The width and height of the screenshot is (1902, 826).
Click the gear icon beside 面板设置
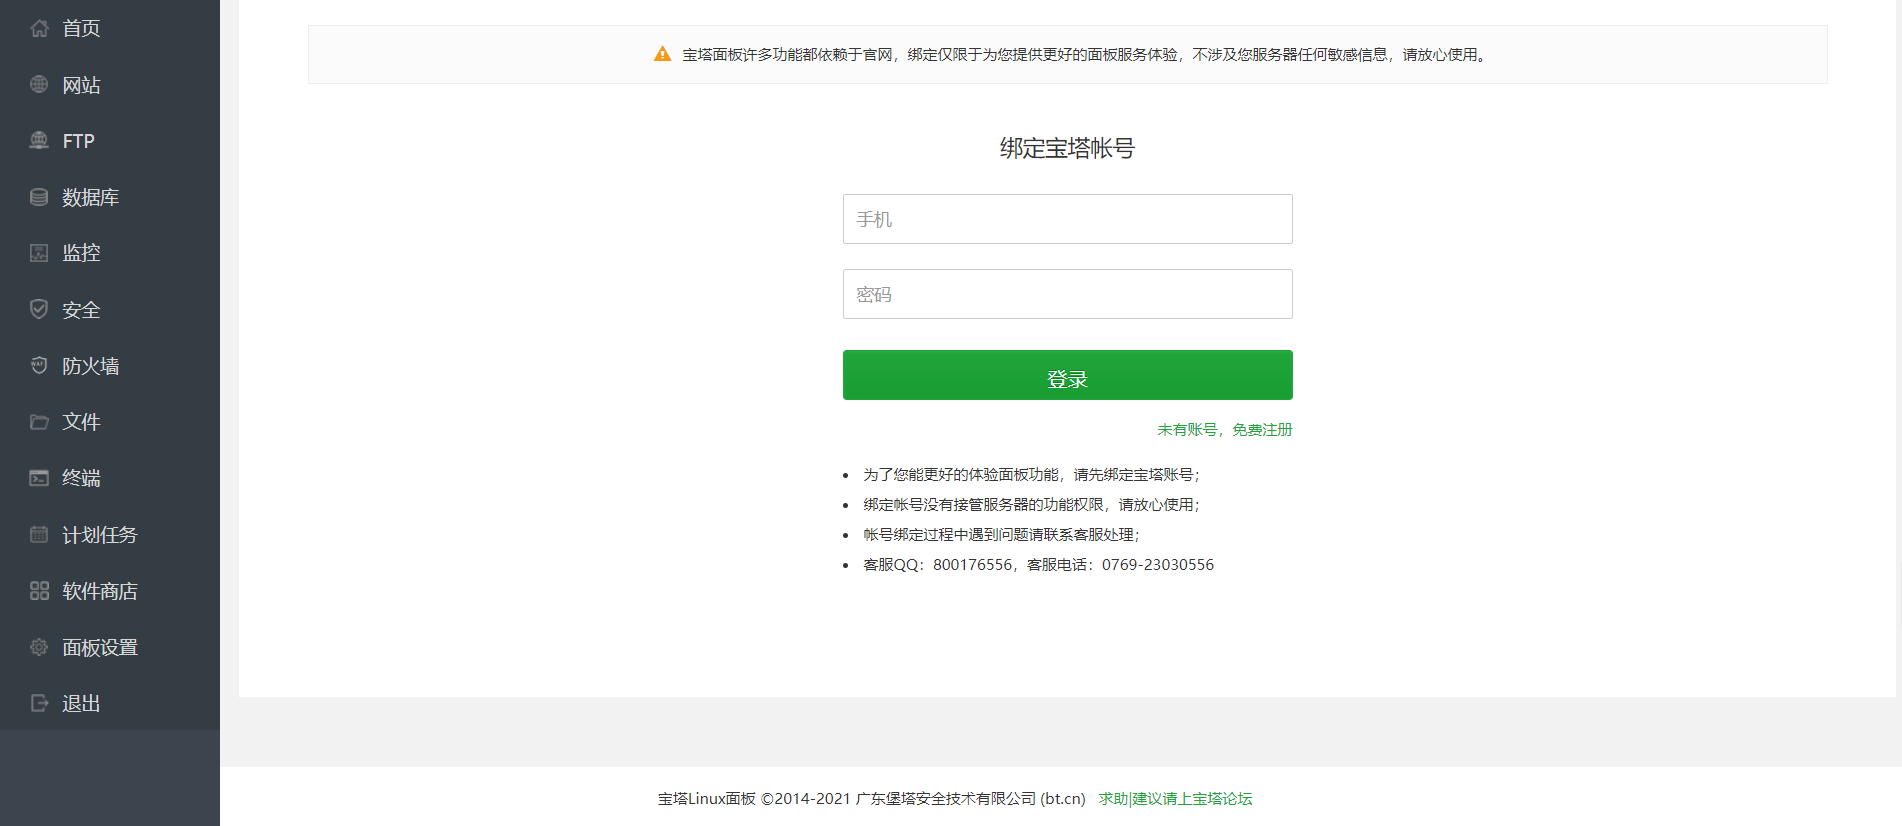click(39, 647)
